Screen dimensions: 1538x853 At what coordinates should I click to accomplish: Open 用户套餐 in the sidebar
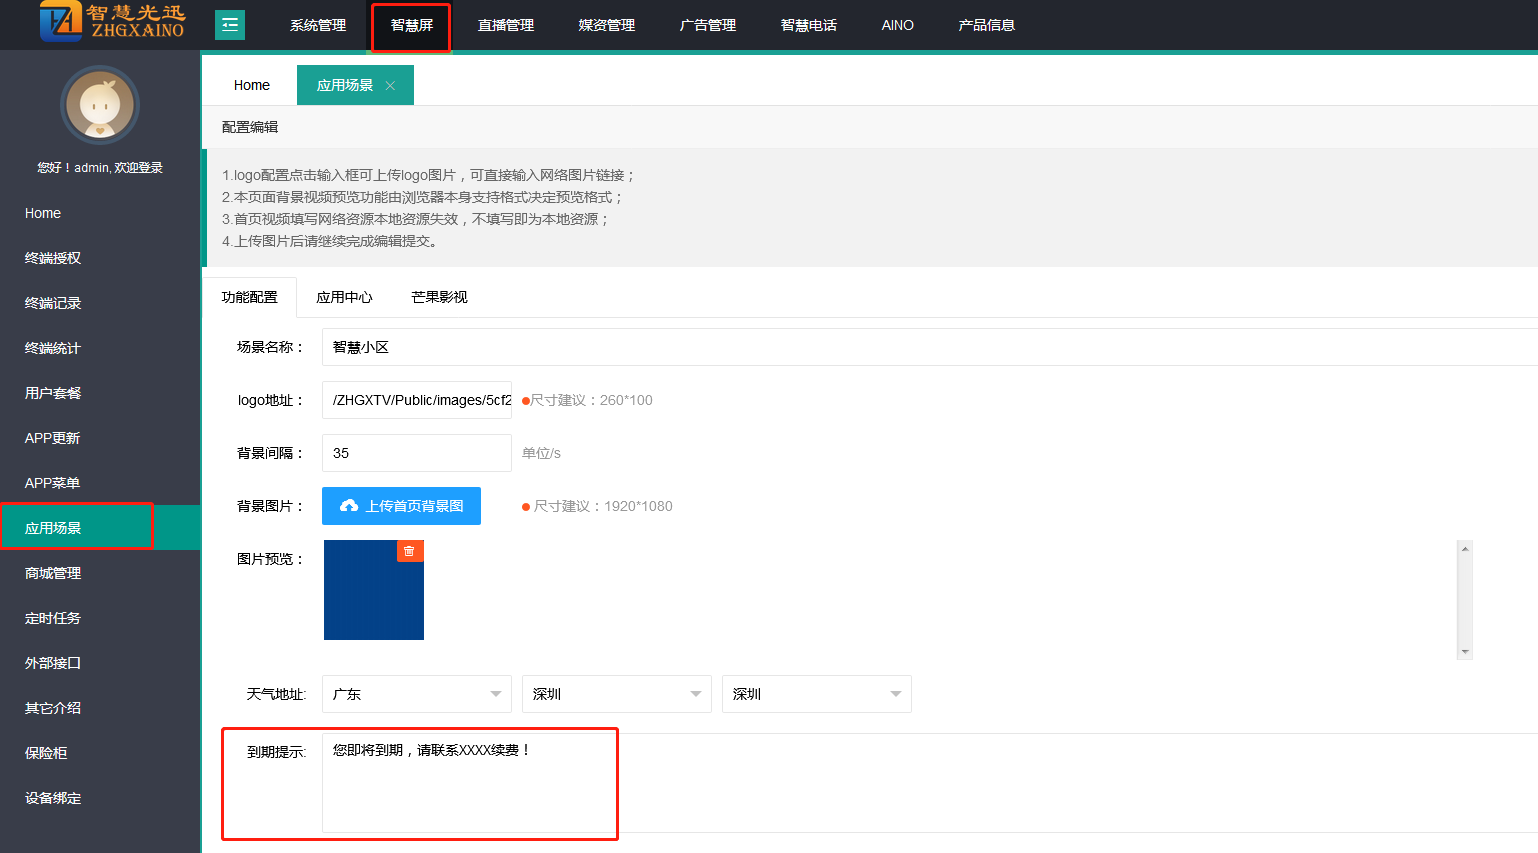coord(100,393)
